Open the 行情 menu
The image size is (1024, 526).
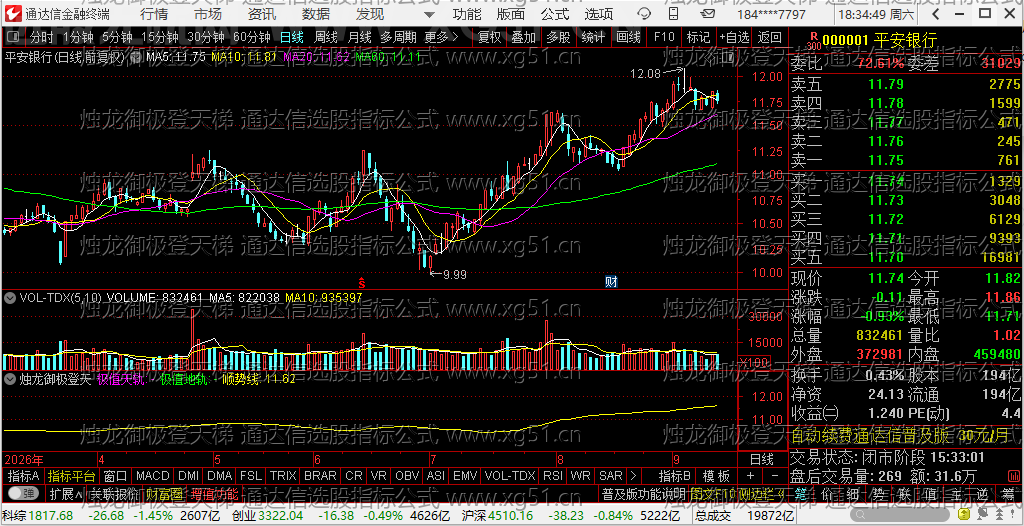pyautogui.click(x=153, y=14)
